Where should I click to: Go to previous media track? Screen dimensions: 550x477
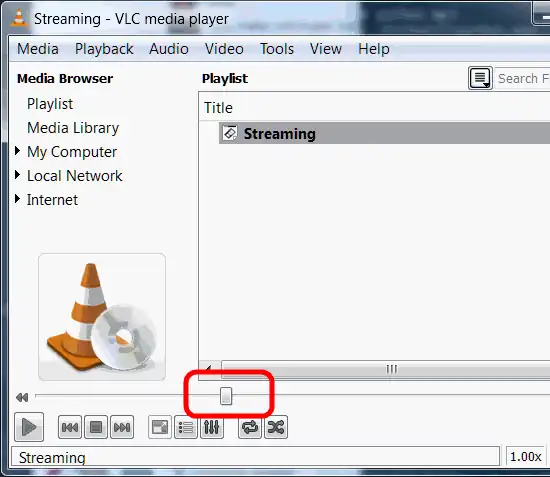70,427
